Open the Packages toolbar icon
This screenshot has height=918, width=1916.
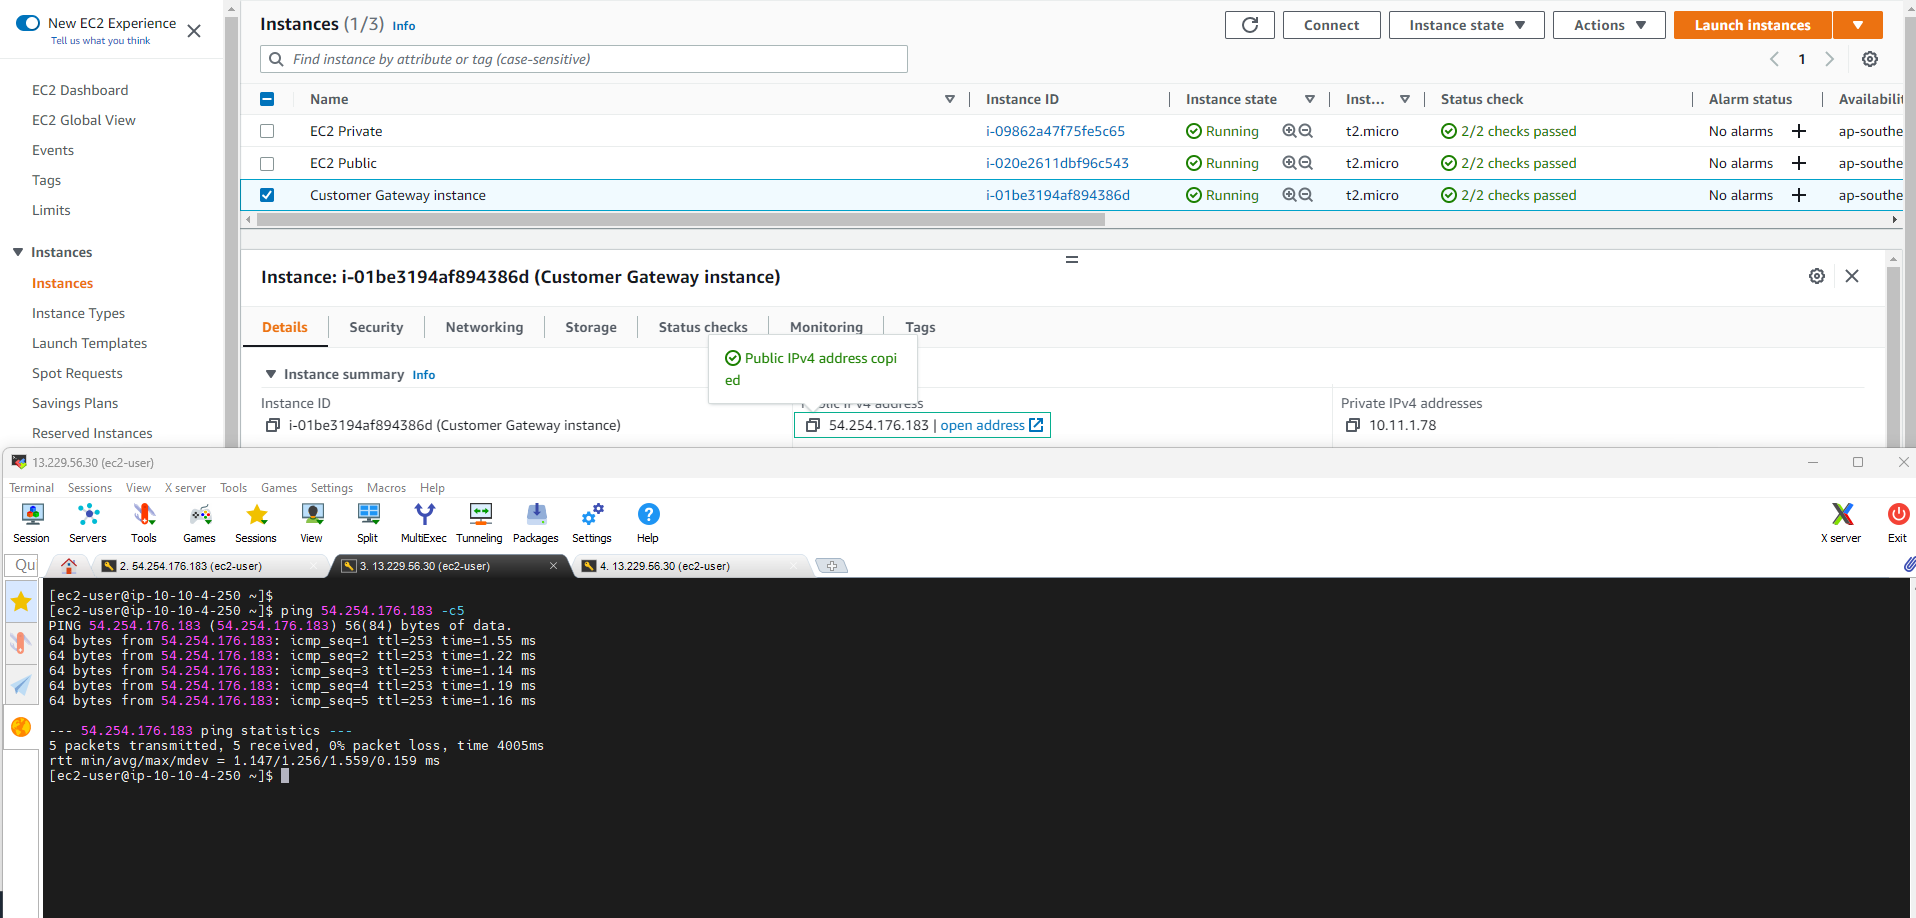[536, 523]
